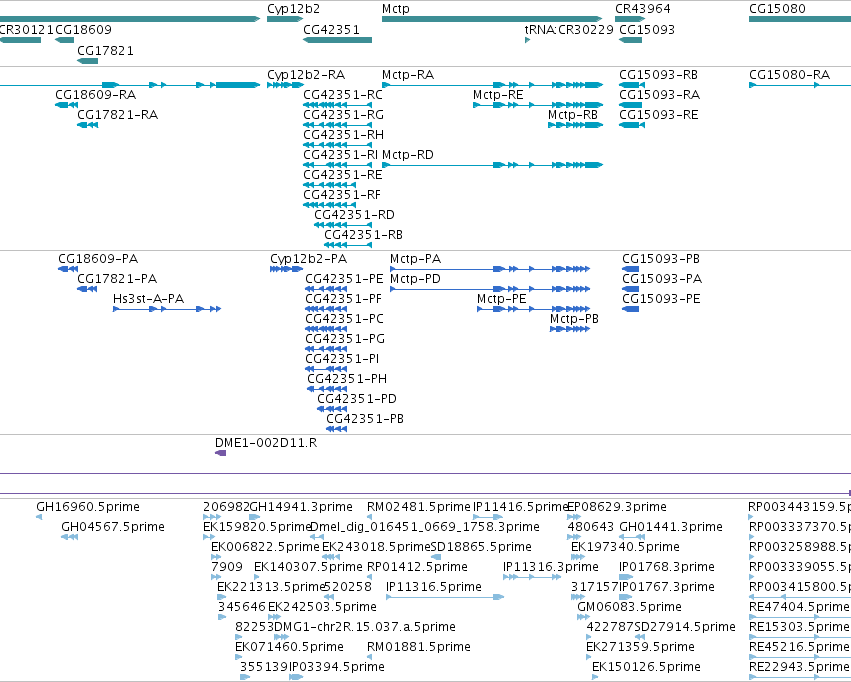The image size is (851, 682).
Task: Click the CG42351 gene label
Action: coord(331,29)
